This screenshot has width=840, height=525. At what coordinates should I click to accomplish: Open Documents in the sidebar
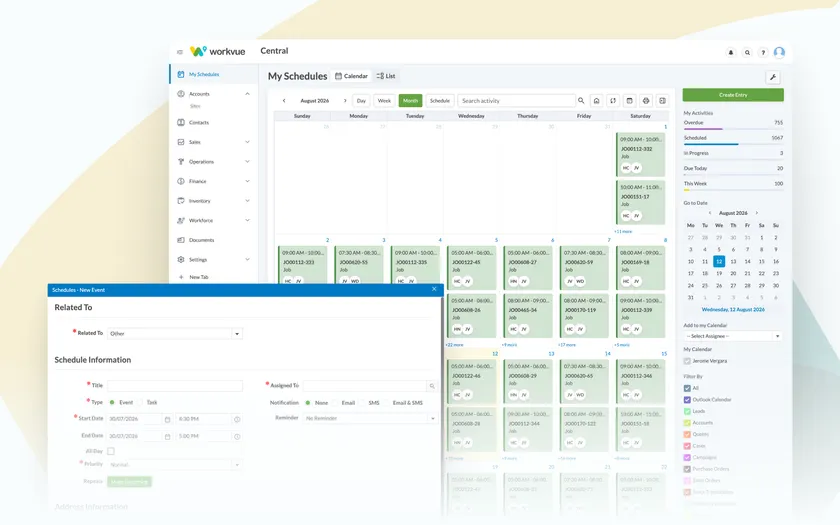(201, 240)
